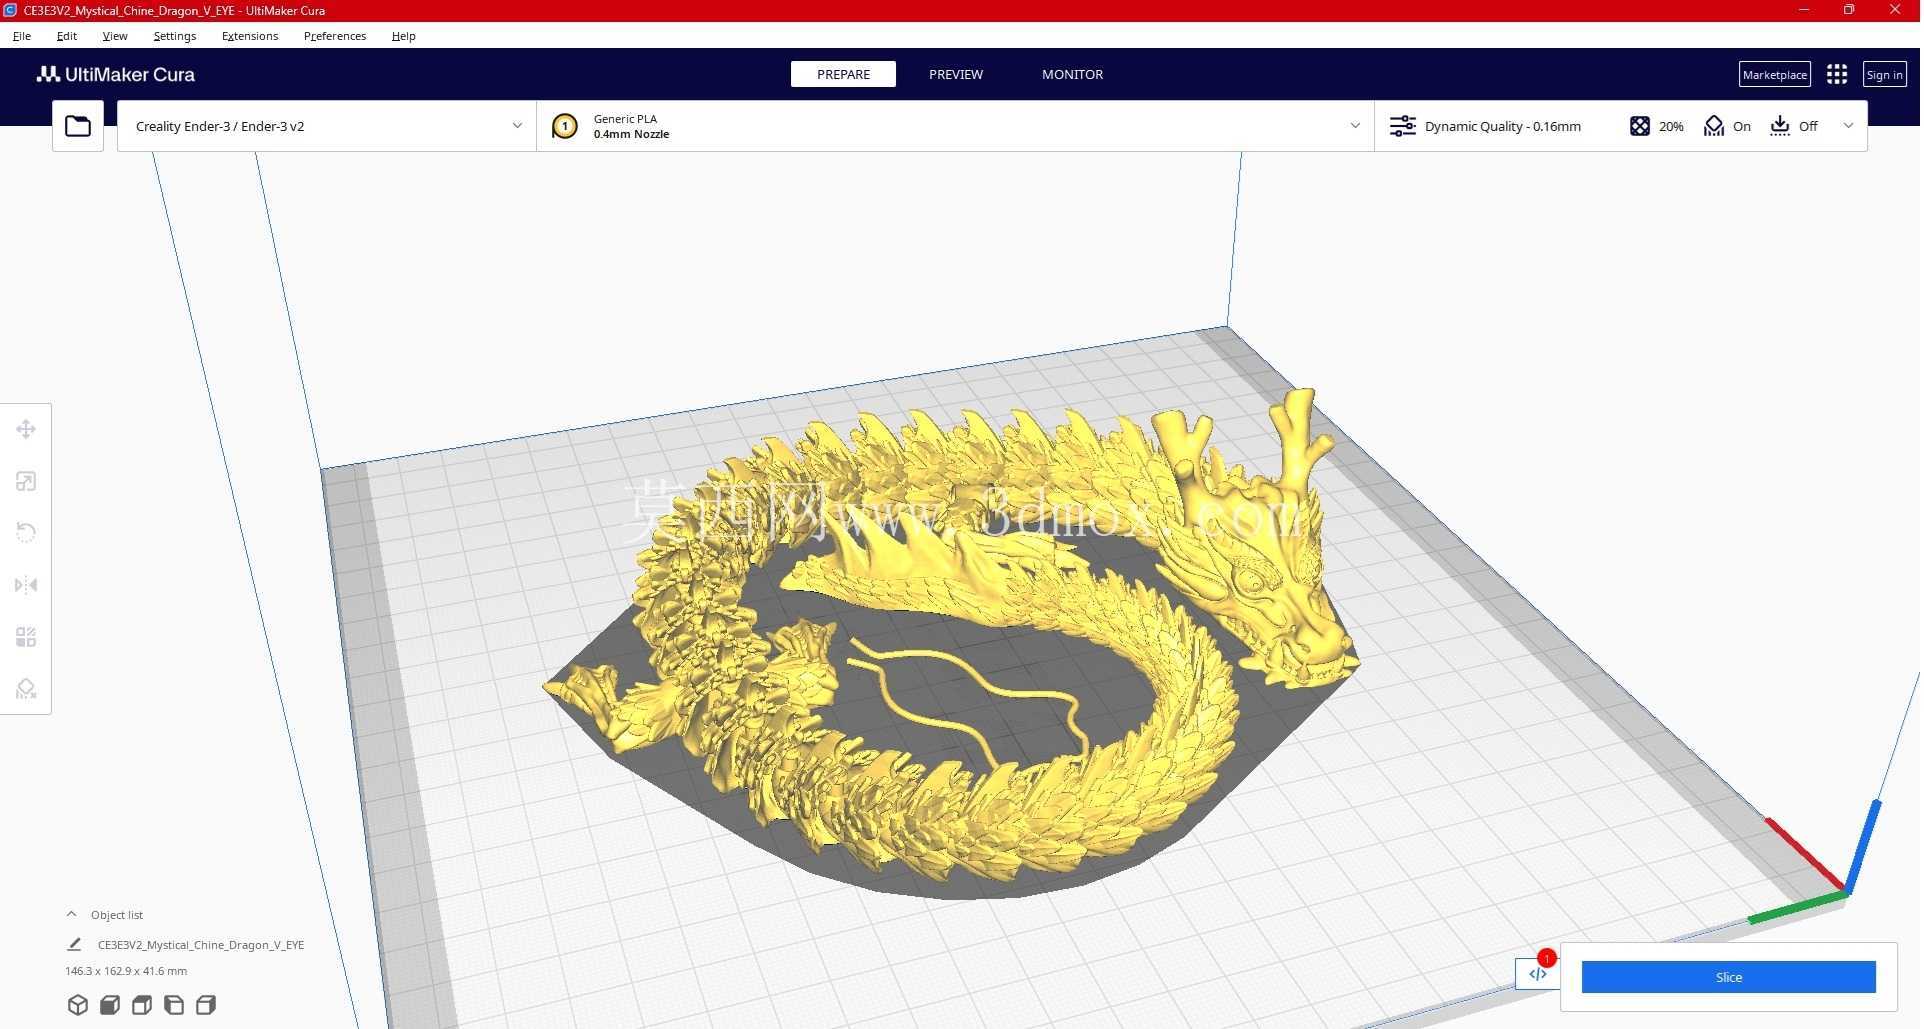Expand the material and nozzle dropdown
The width and height of the screenshot is (1924, 1029).
[1355, 126]
